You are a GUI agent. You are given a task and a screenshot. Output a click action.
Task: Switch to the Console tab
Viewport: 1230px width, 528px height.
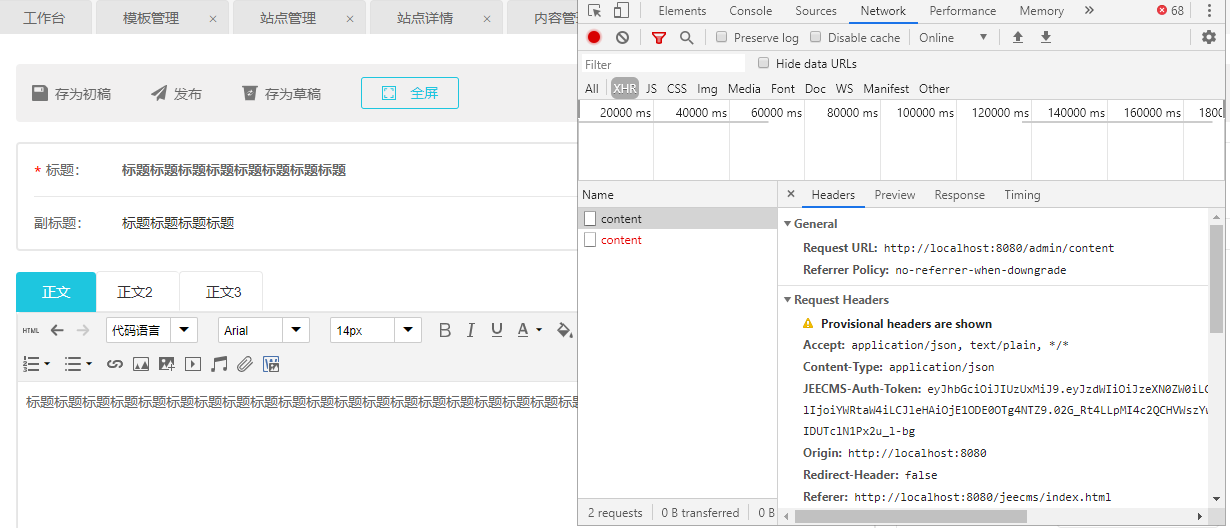tap(750, 11)
